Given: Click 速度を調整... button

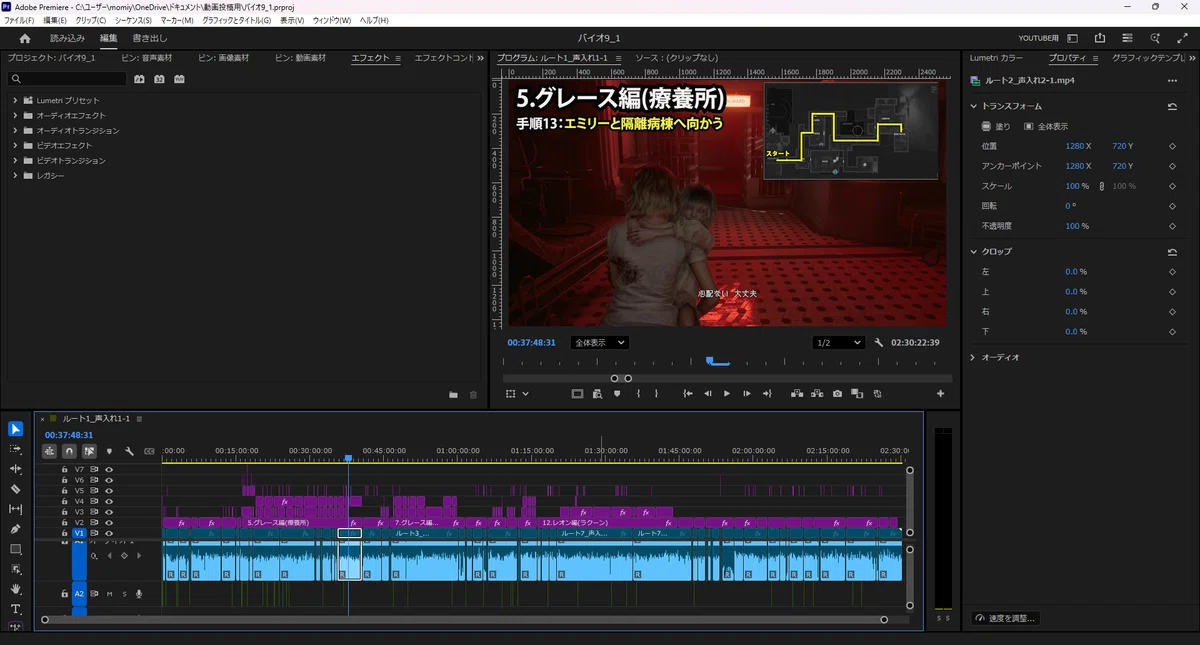Looking at the screenshot, I should point(1006,618).
